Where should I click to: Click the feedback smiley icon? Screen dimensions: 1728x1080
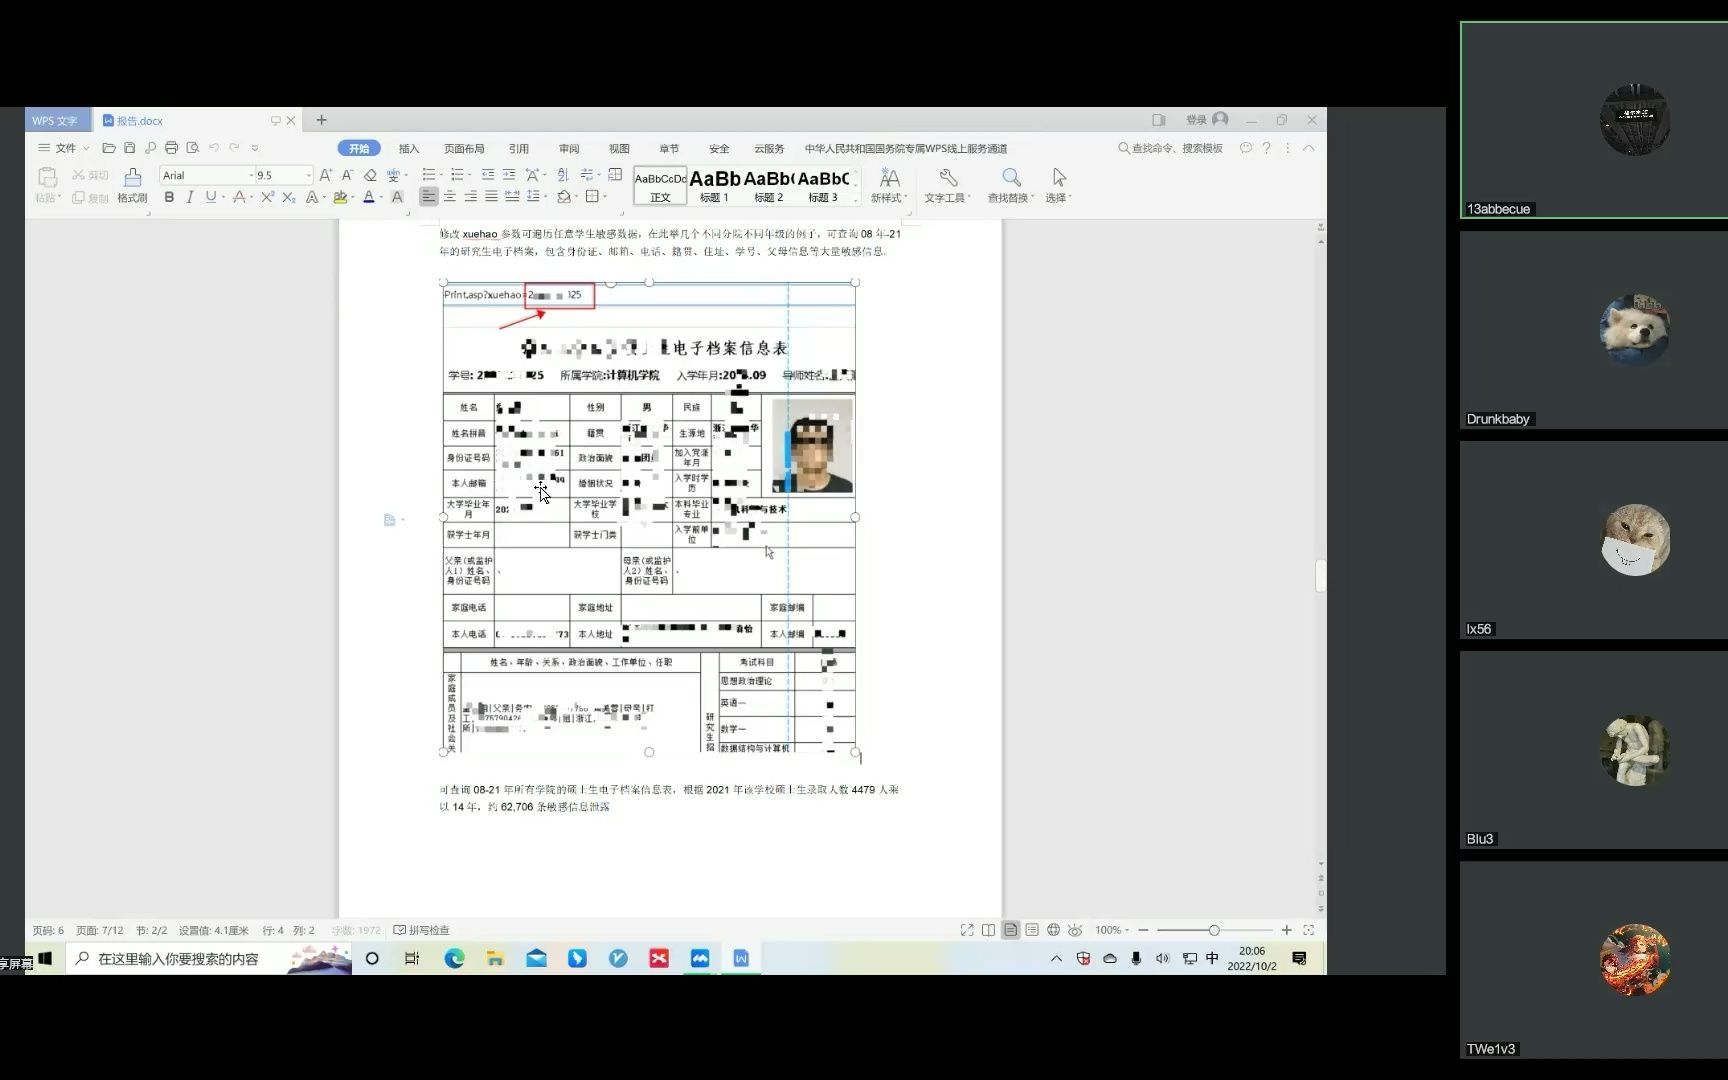click(x=1245, y=148)
